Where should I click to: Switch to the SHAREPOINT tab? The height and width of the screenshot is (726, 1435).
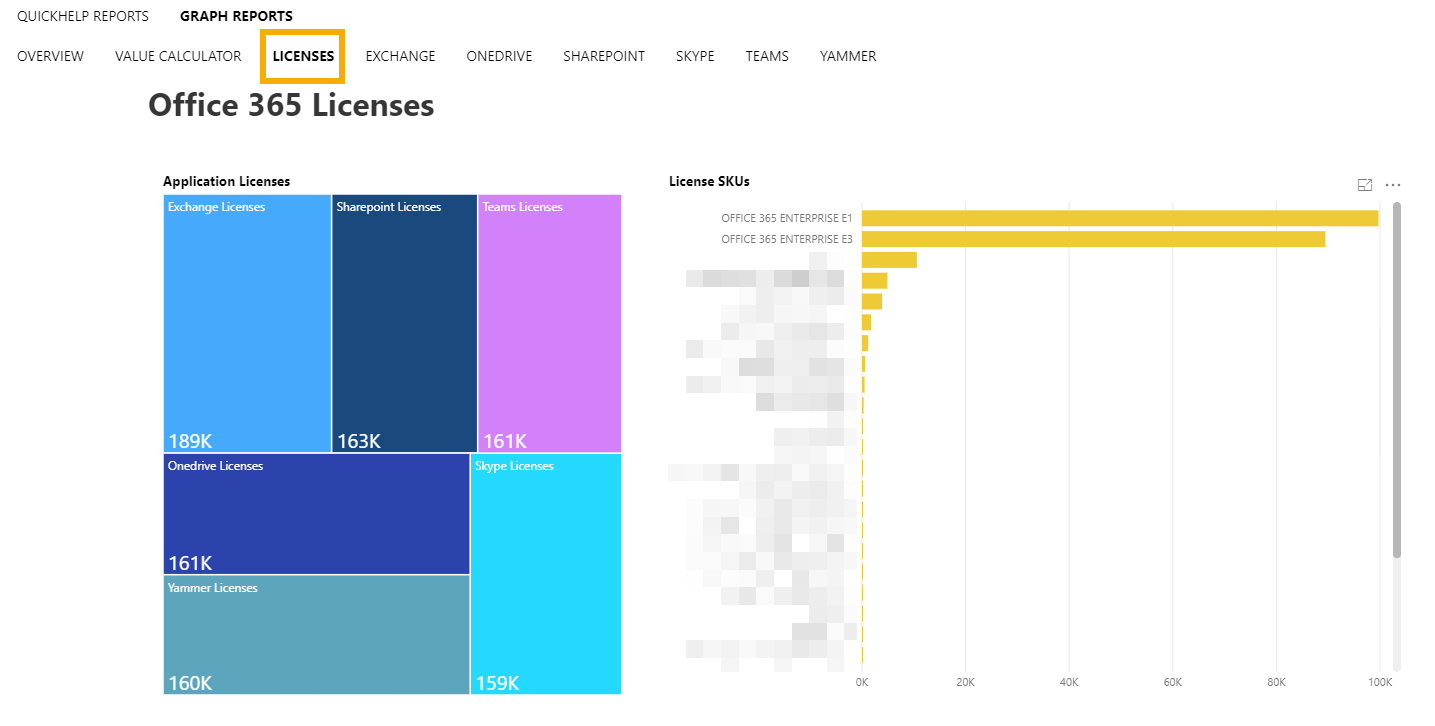coord(603,56)
